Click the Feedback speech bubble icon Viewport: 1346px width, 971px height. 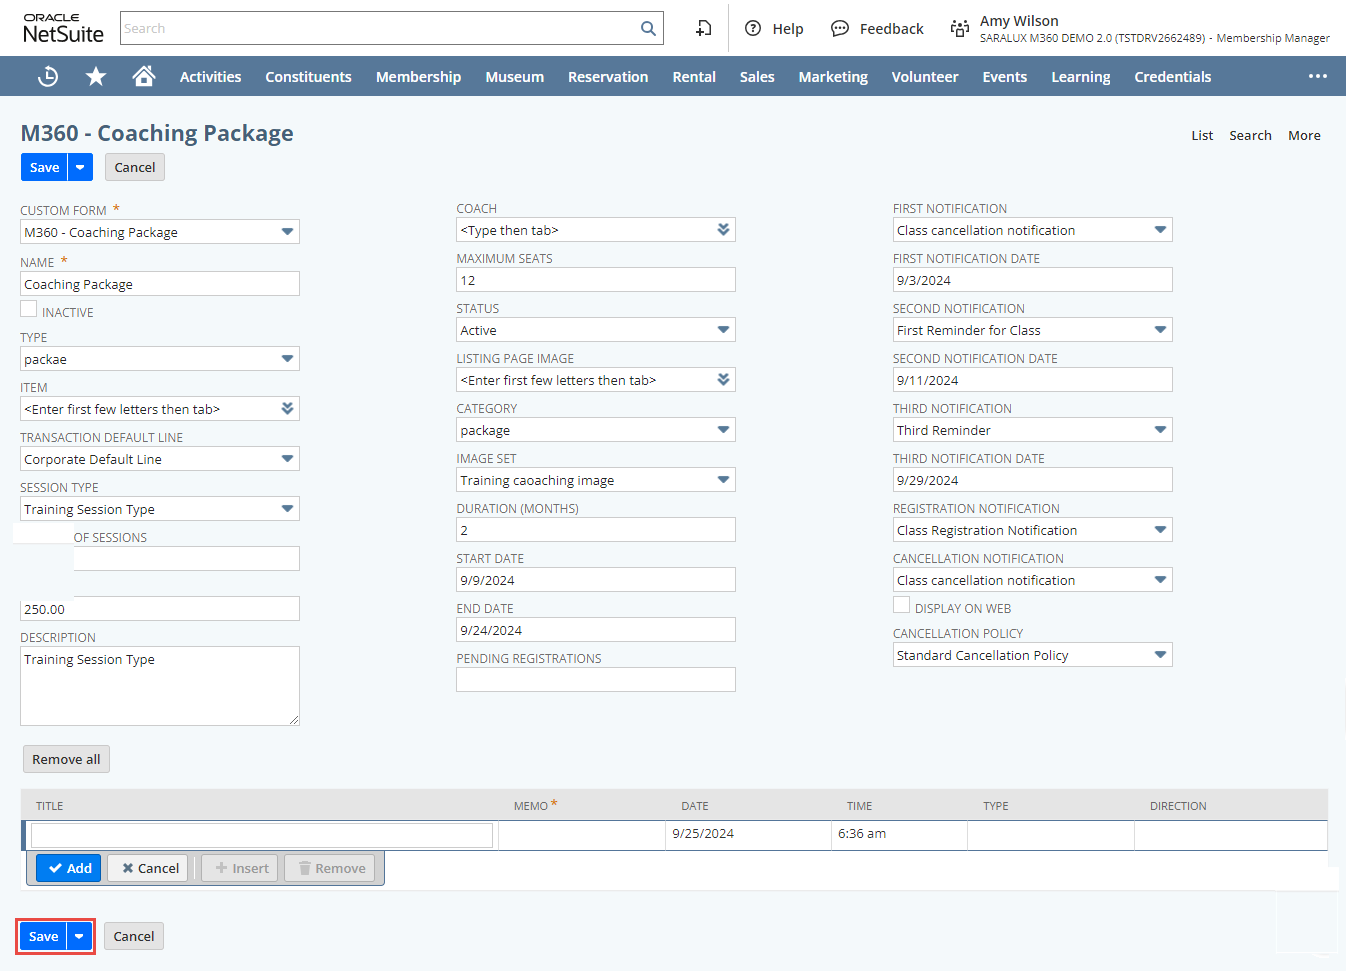tap(840, 29)
